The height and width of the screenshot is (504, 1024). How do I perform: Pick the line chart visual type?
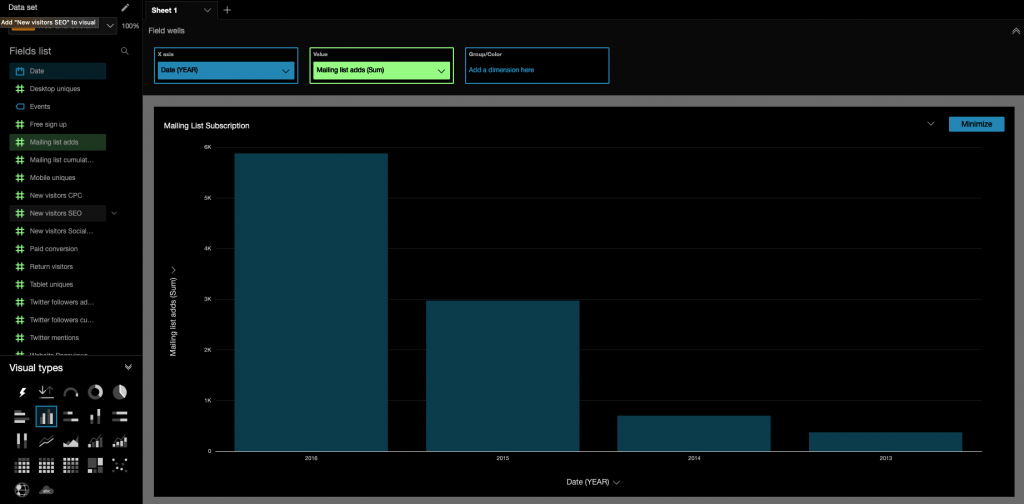(46, 441)
